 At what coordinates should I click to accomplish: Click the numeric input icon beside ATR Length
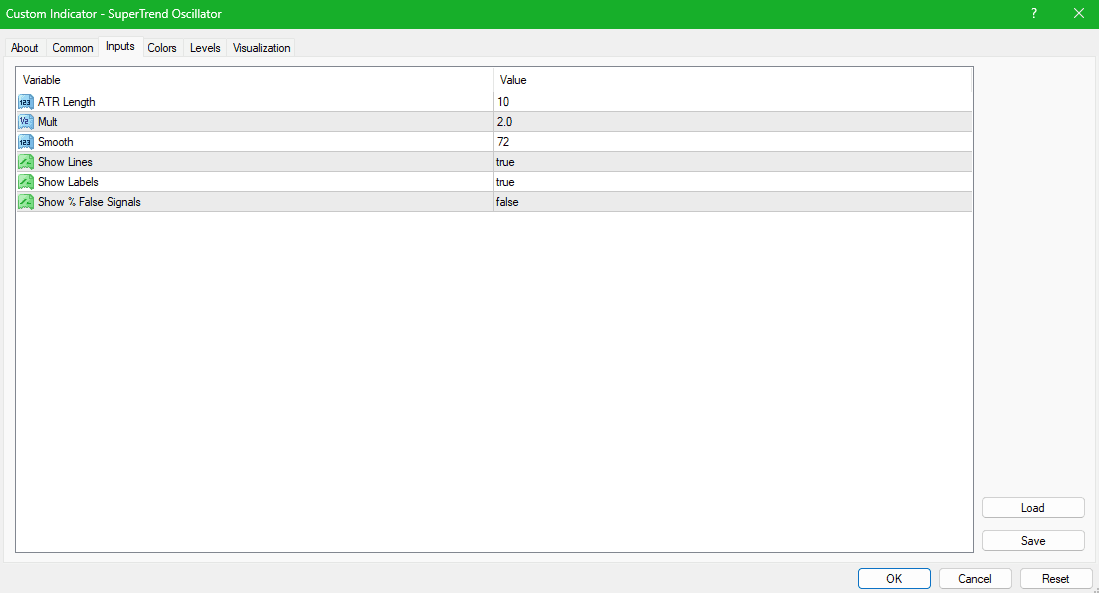[25, 101]
